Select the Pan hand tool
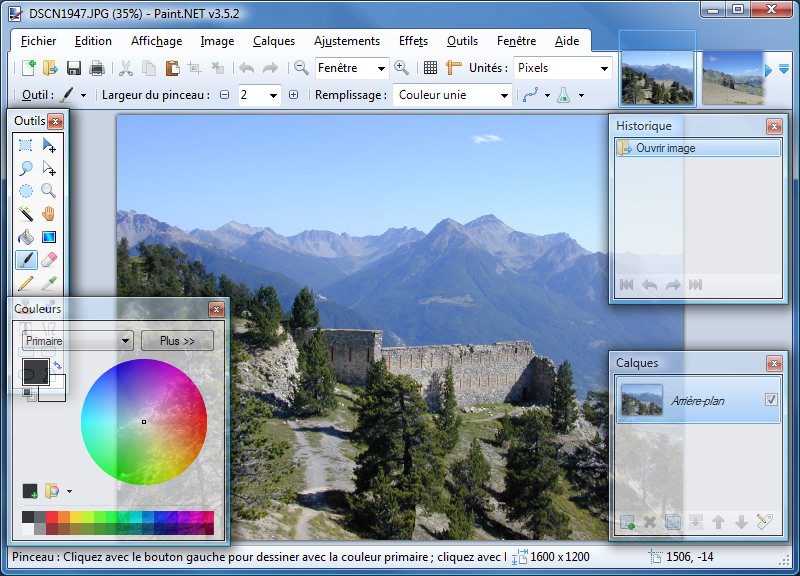 coord(49,214)
